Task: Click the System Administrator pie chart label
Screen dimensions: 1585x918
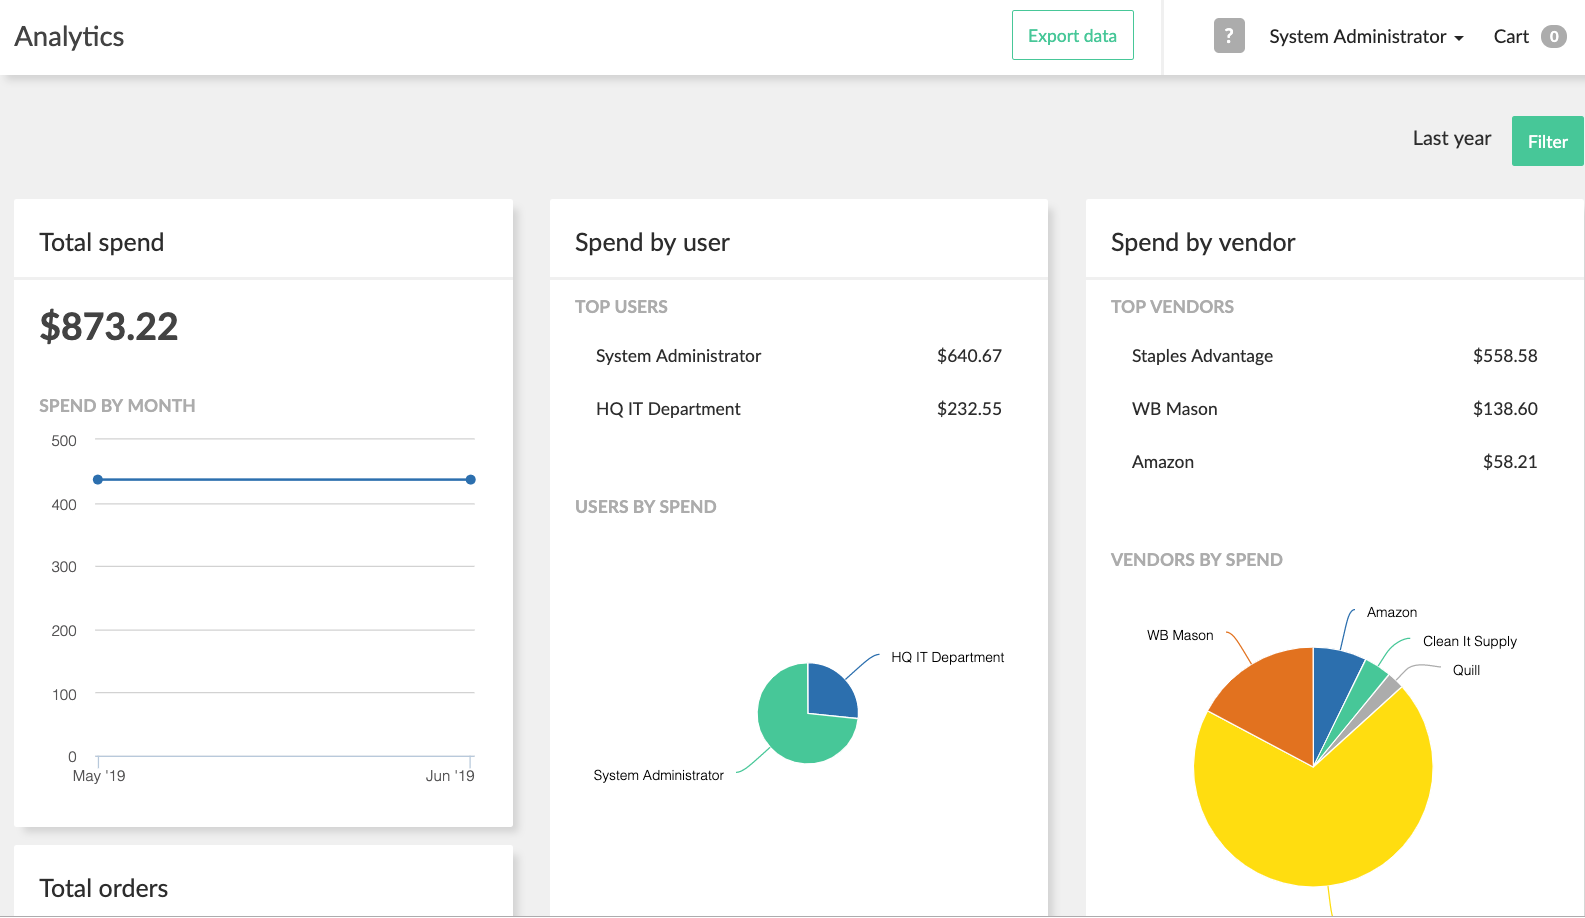Action: pos(658,775)
